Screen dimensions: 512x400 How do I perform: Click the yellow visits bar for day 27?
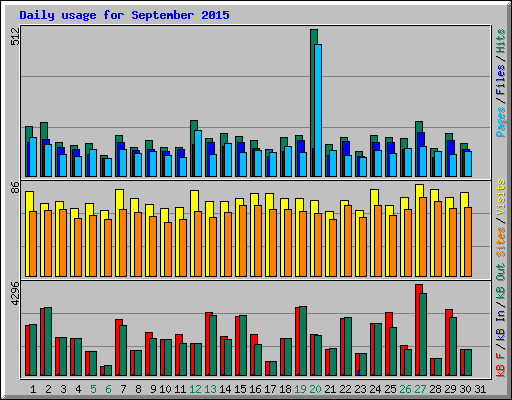[x=417, y=230]
